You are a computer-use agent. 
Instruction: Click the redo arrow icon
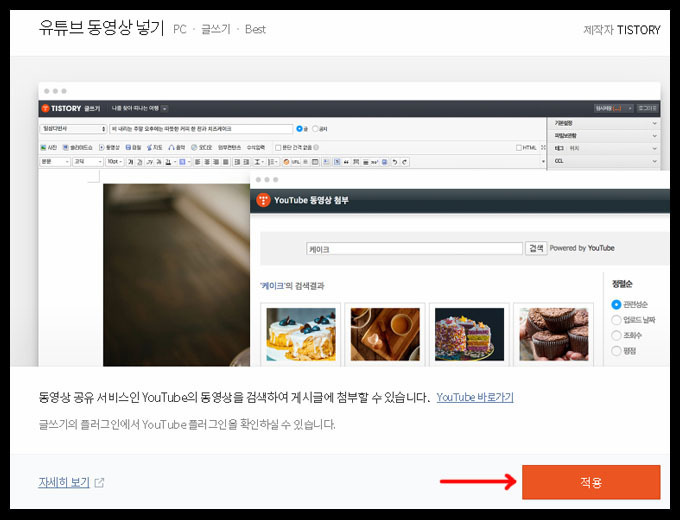tap(404, 162)
